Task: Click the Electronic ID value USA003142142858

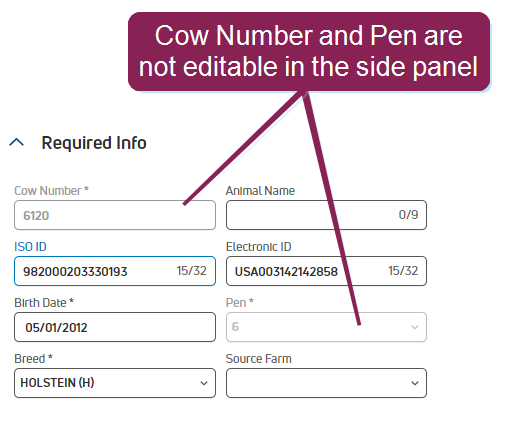Action: click(286, 271)
